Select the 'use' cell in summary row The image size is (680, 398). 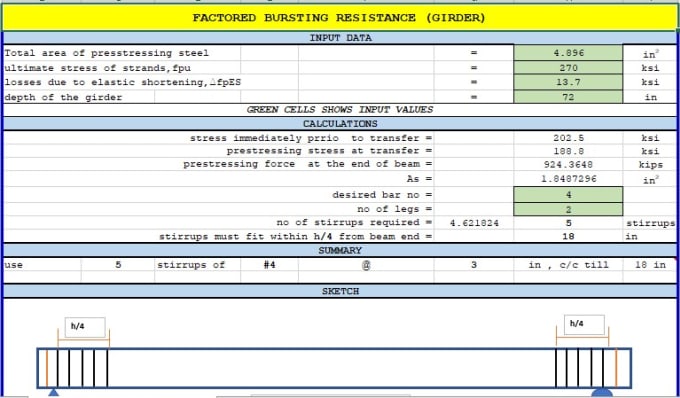[x=42, y=264]
